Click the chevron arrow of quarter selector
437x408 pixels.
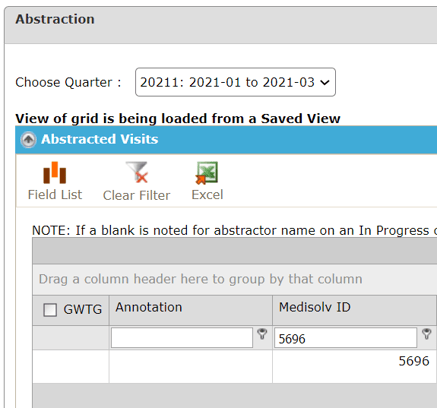pos(325,82)
